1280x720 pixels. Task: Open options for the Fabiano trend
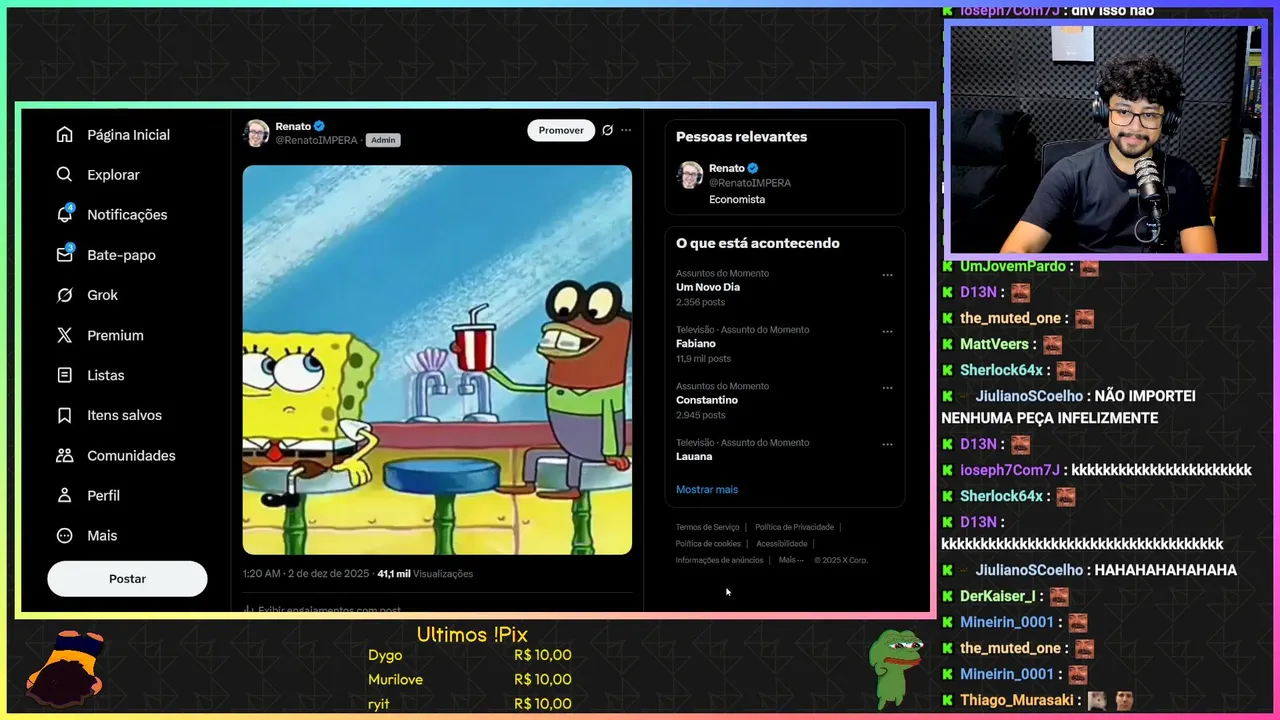click(887, 331)
